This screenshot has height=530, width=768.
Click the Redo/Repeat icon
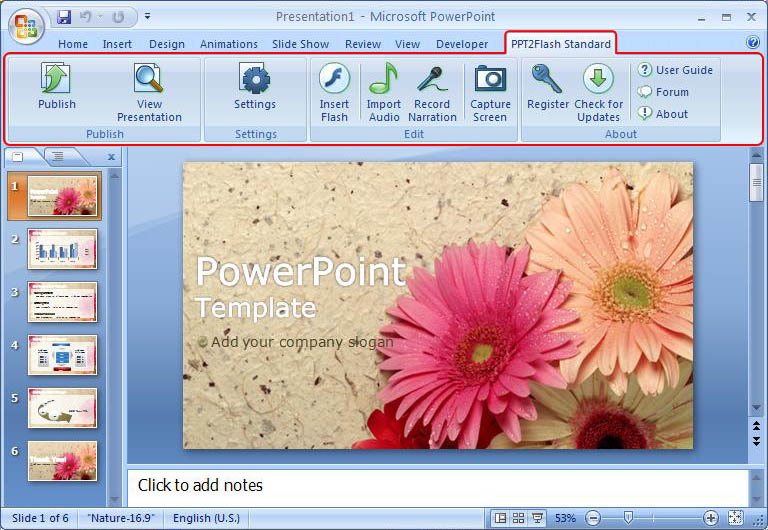click(118, 17)
